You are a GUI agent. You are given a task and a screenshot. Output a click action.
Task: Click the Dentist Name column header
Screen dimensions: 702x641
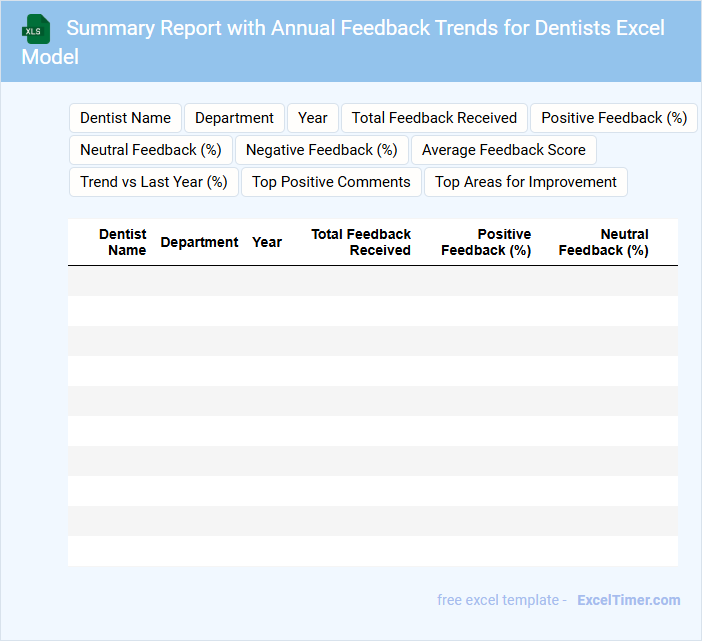(123, 242)
